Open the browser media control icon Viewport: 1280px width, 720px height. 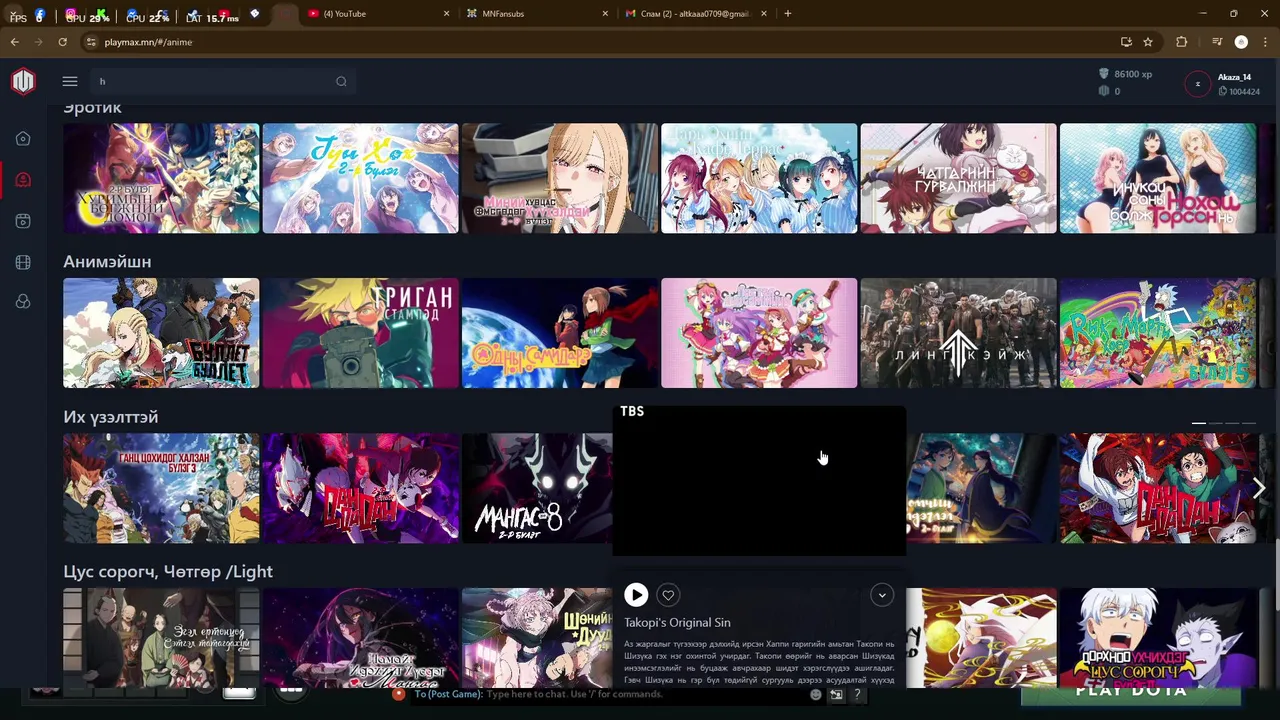pos(1216,42)
